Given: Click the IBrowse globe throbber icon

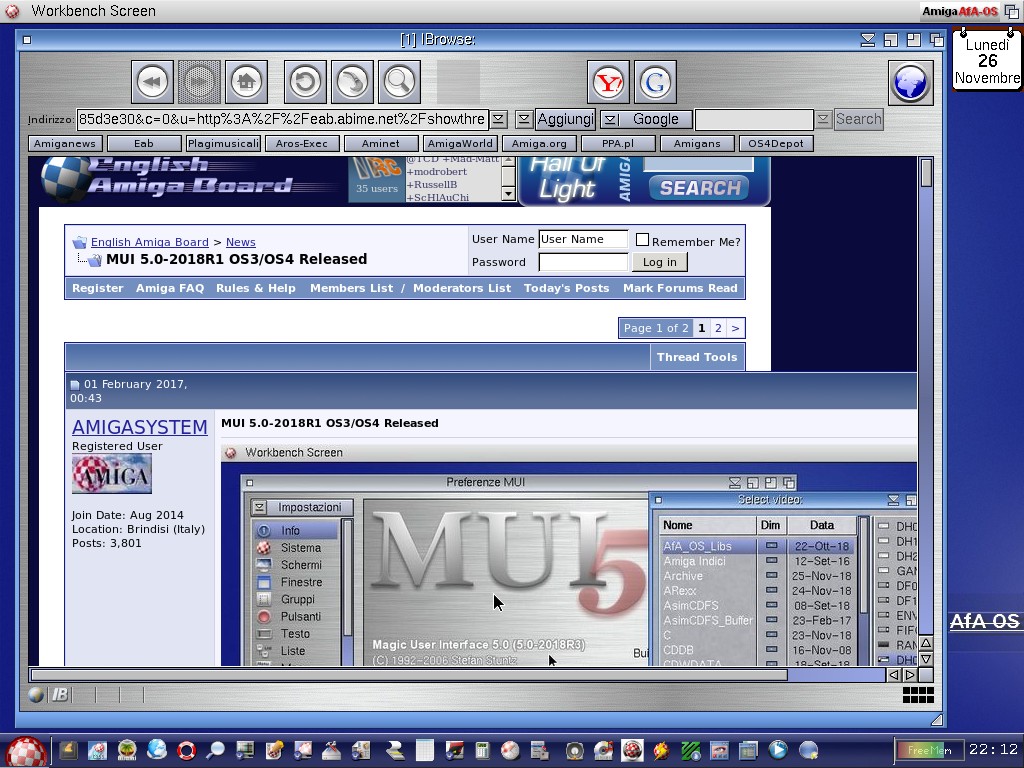Looking at the screenshot, I should 910,82.
